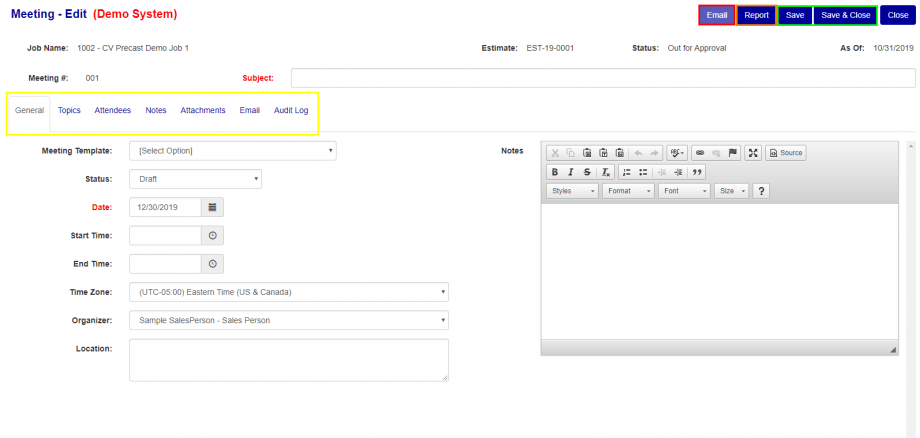The width and height of the screenshot is (920, 438).
Task: Switch to the Topics tab
Action: pos(69,110)
